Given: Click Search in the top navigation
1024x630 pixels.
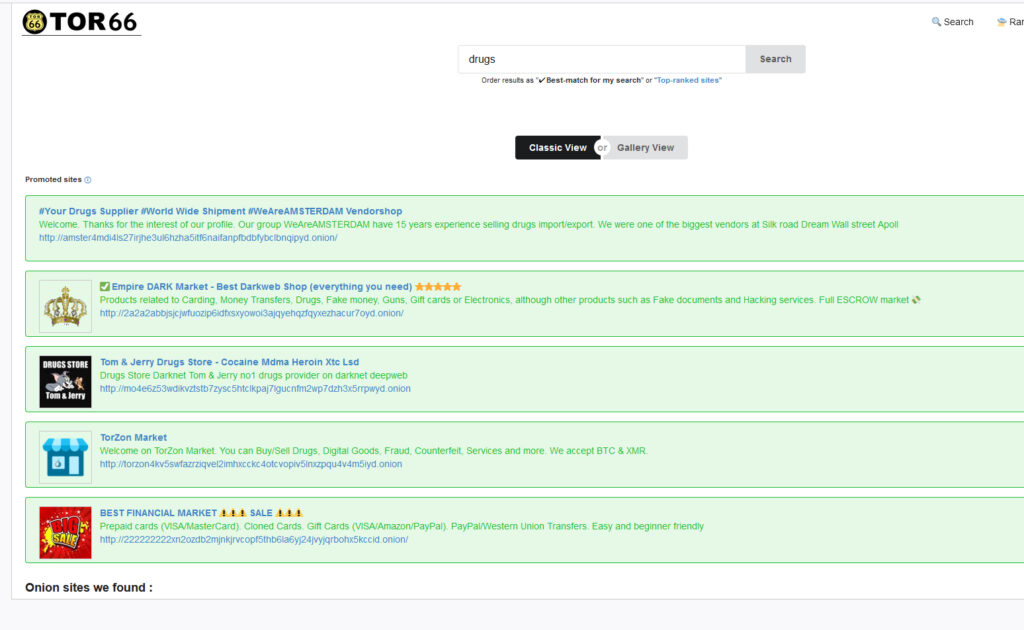Looking at the screenshot, I should pos(956,20).
